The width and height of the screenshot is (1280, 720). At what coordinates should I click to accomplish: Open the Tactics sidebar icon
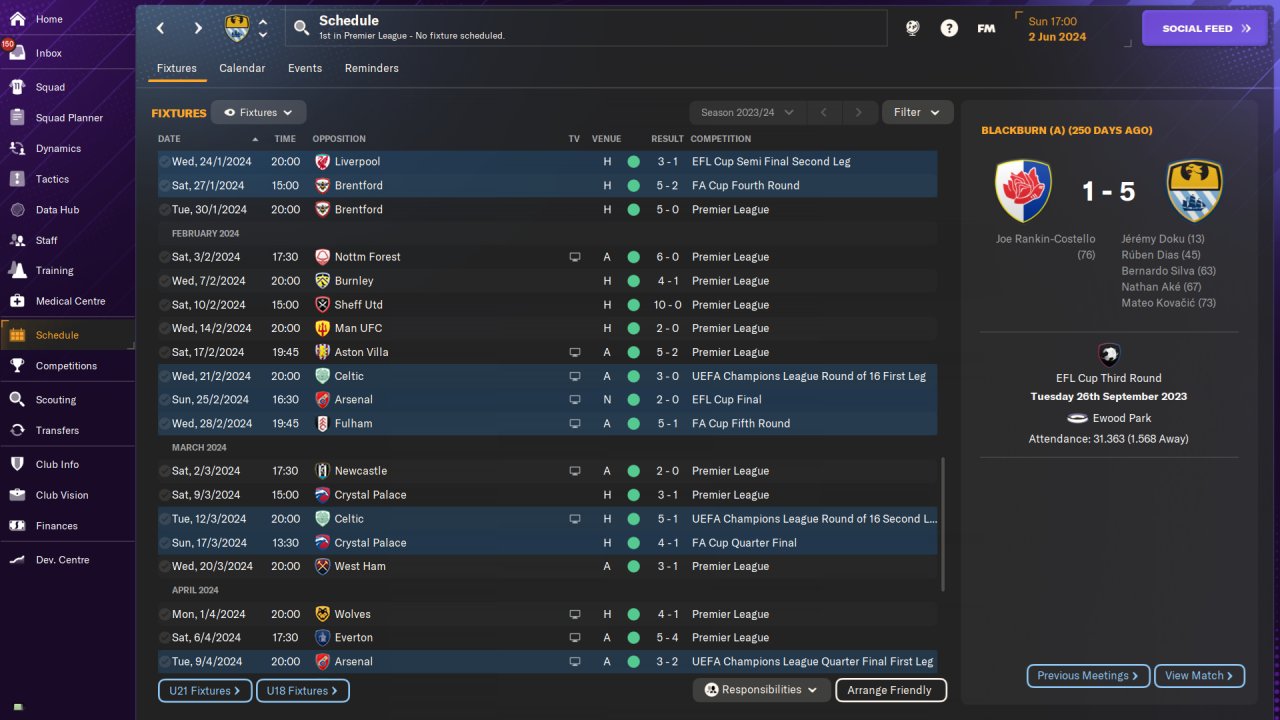17,179
